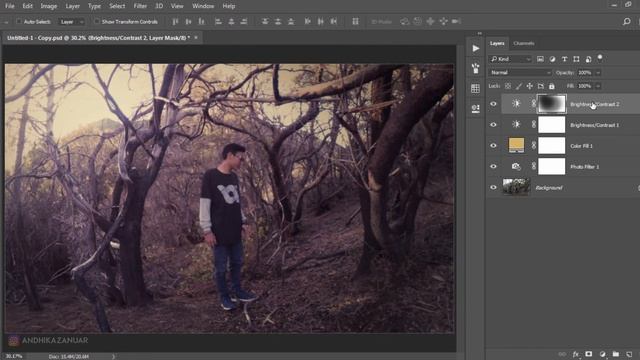Screen dimensions: 640x360
Task: Hide the Brightness/Contrast 2 layer
Action: tap(493, 104)
